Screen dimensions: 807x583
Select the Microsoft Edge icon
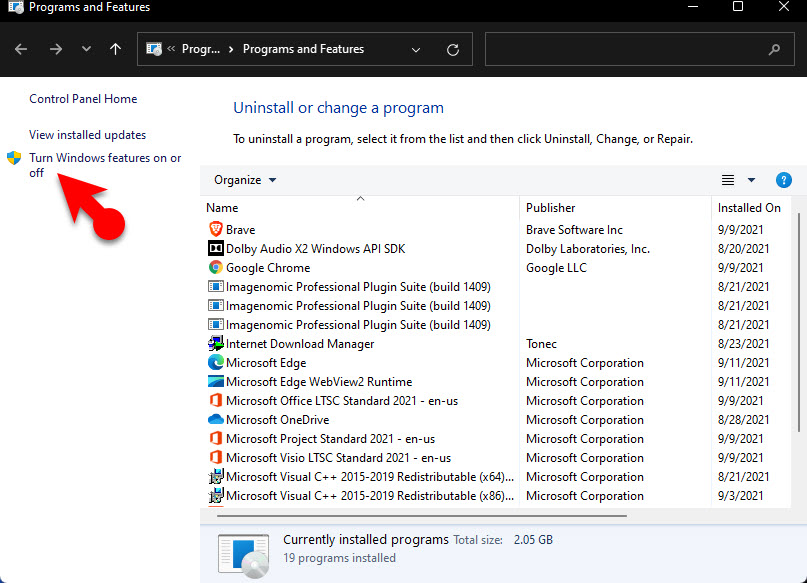pyautogui.click(x=216, y=362)
